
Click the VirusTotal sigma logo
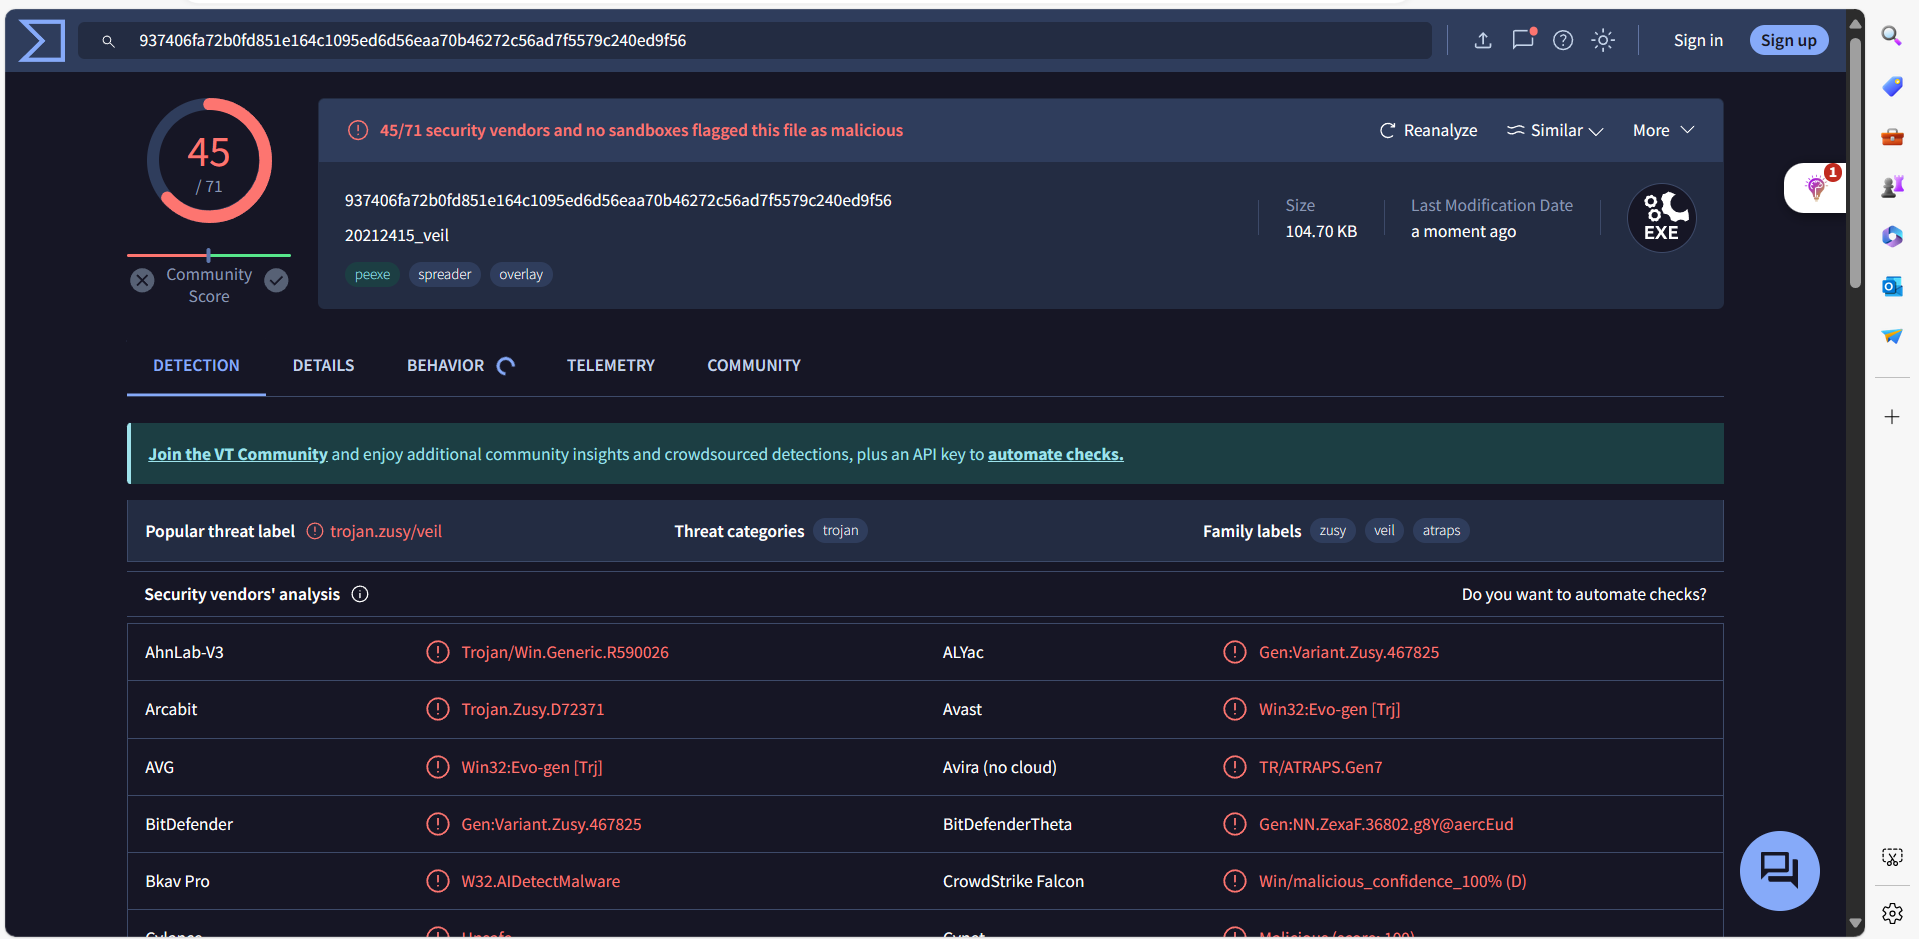[x=41, y=41]
